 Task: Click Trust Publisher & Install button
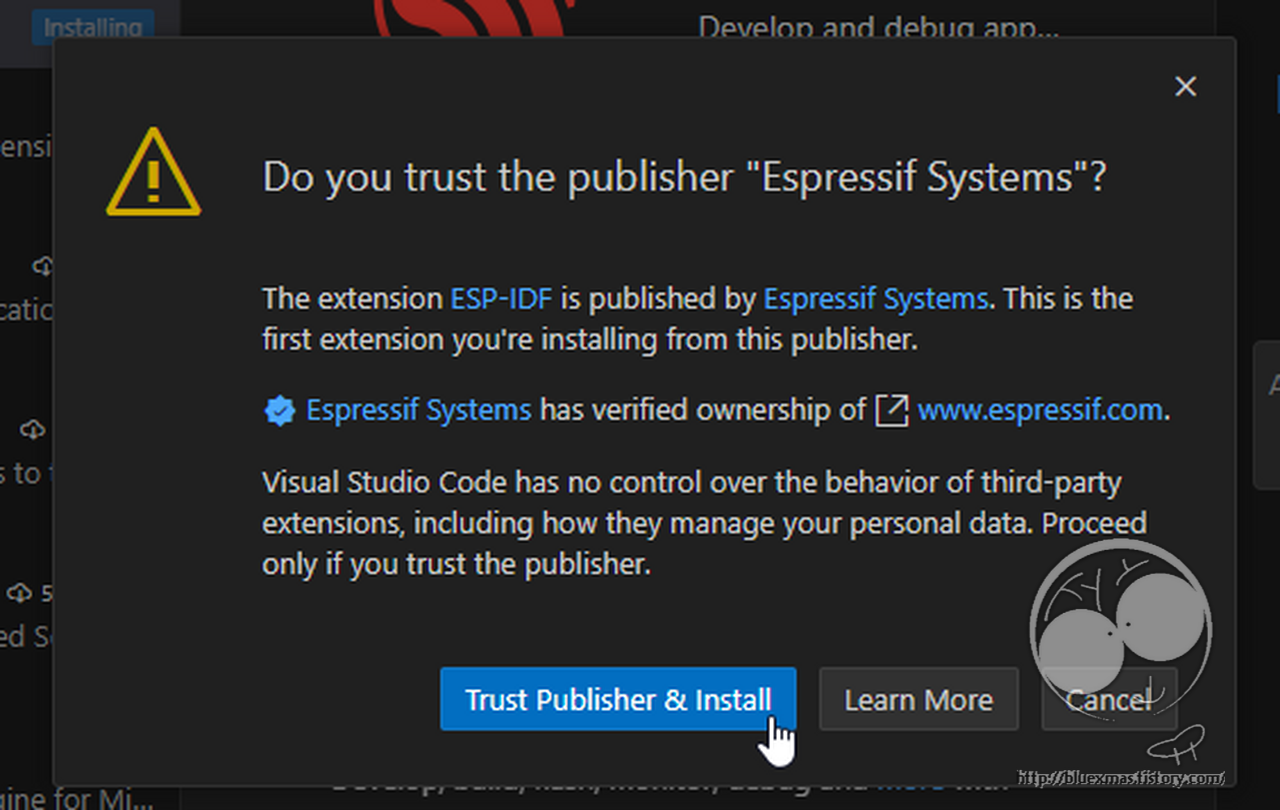point(618,699)
